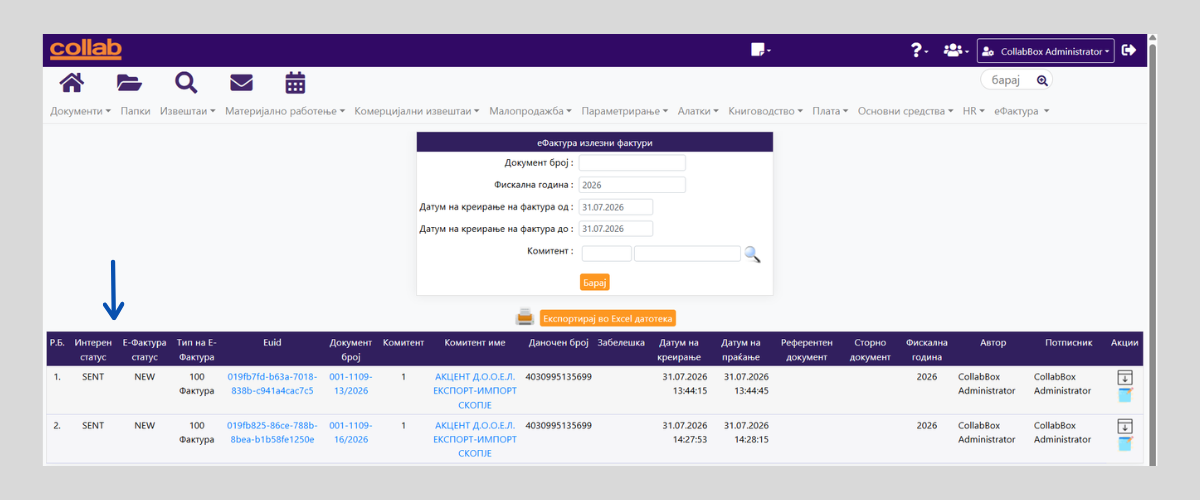The height and width of the screenshot is (500, 1200).
Task: Expand the Книговодство dropdown menu
Action: click(x=766, y=111)
